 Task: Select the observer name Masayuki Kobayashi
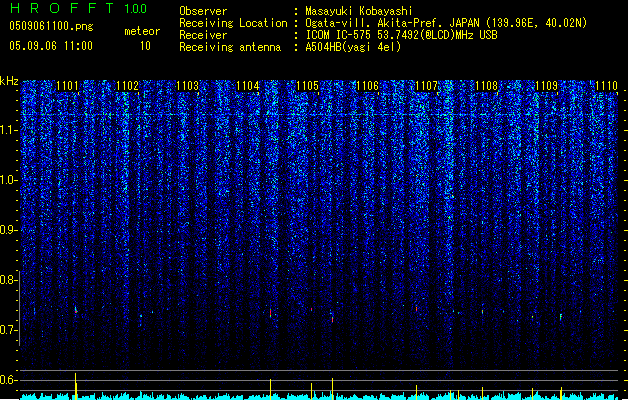[x=358, y=11]
